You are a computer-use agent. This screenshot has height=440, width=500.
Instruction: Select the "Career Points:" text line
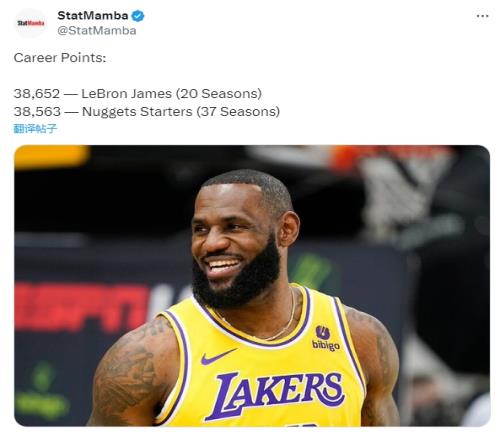(60, 58)
